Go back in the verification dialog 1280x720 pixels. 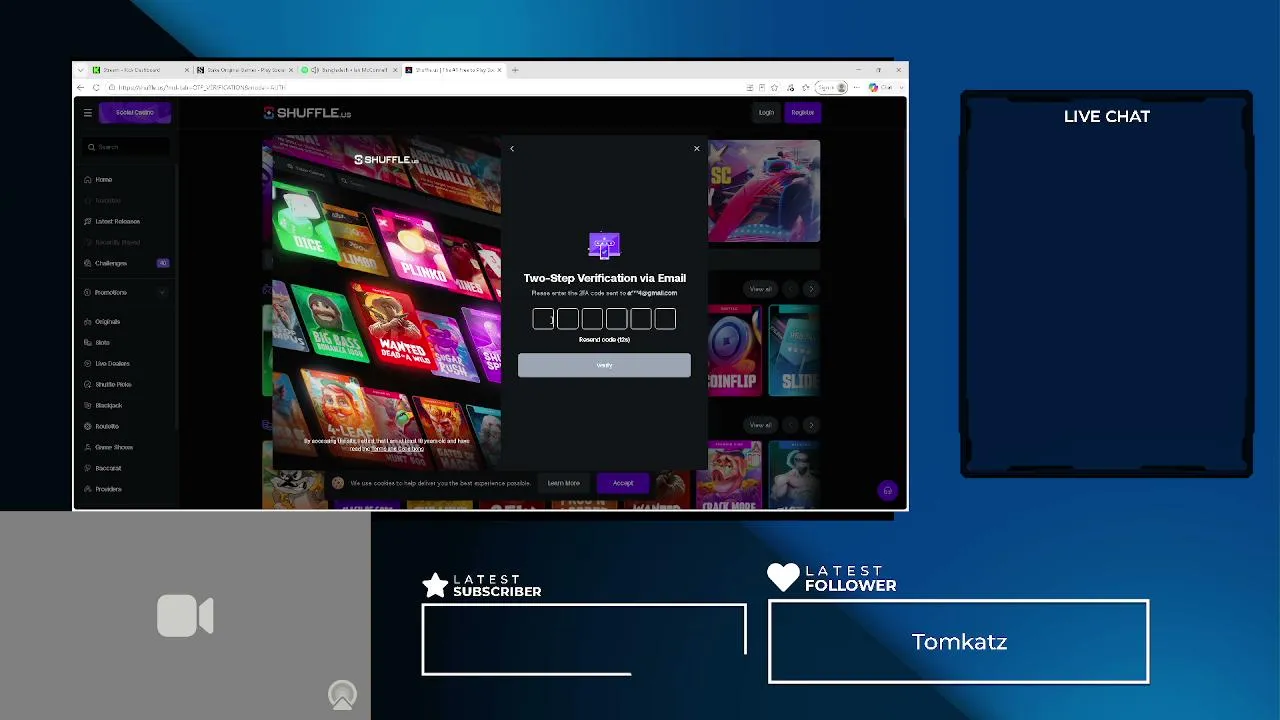click(x=512, y=149)
